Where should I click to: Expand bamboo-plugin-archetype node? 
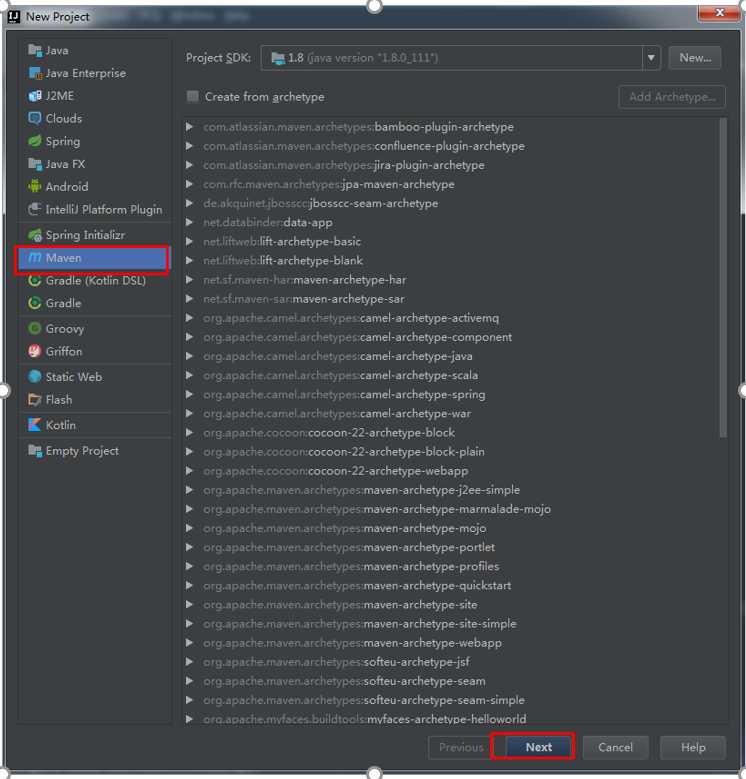[x=189, y=127]
